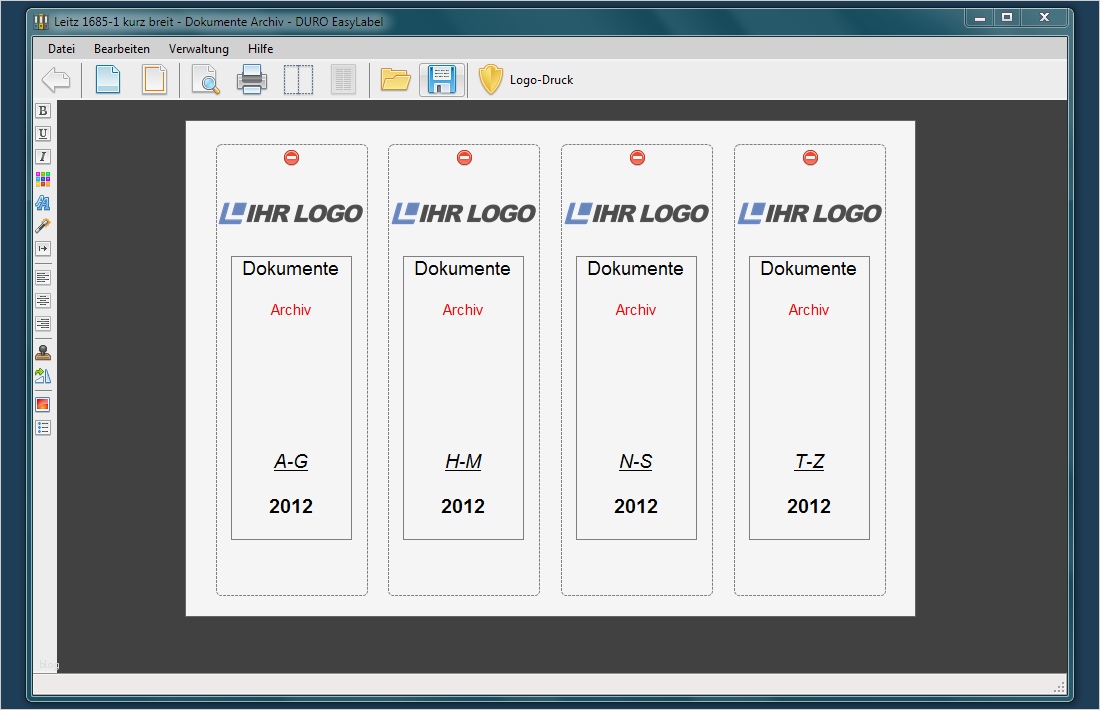The image size is (1100, 710).
Task: Maximize the DURO EasyLabel window
Action: [x=1007, y=18]
